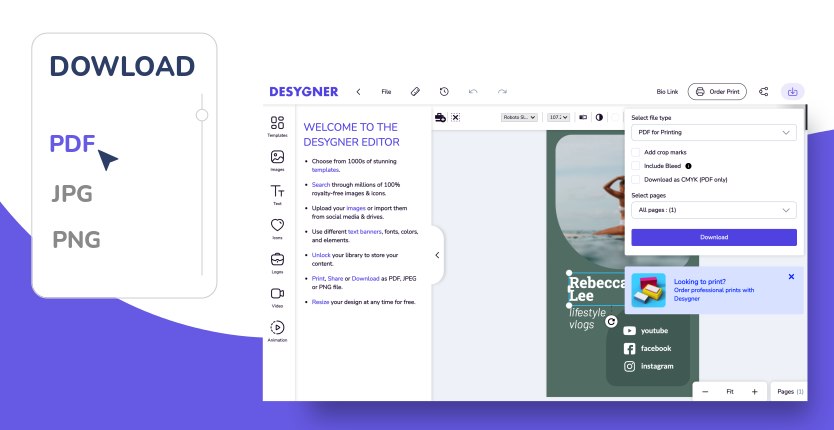Click the contrast half-circle icon
The image size is (834, 430).
(599, 117)
